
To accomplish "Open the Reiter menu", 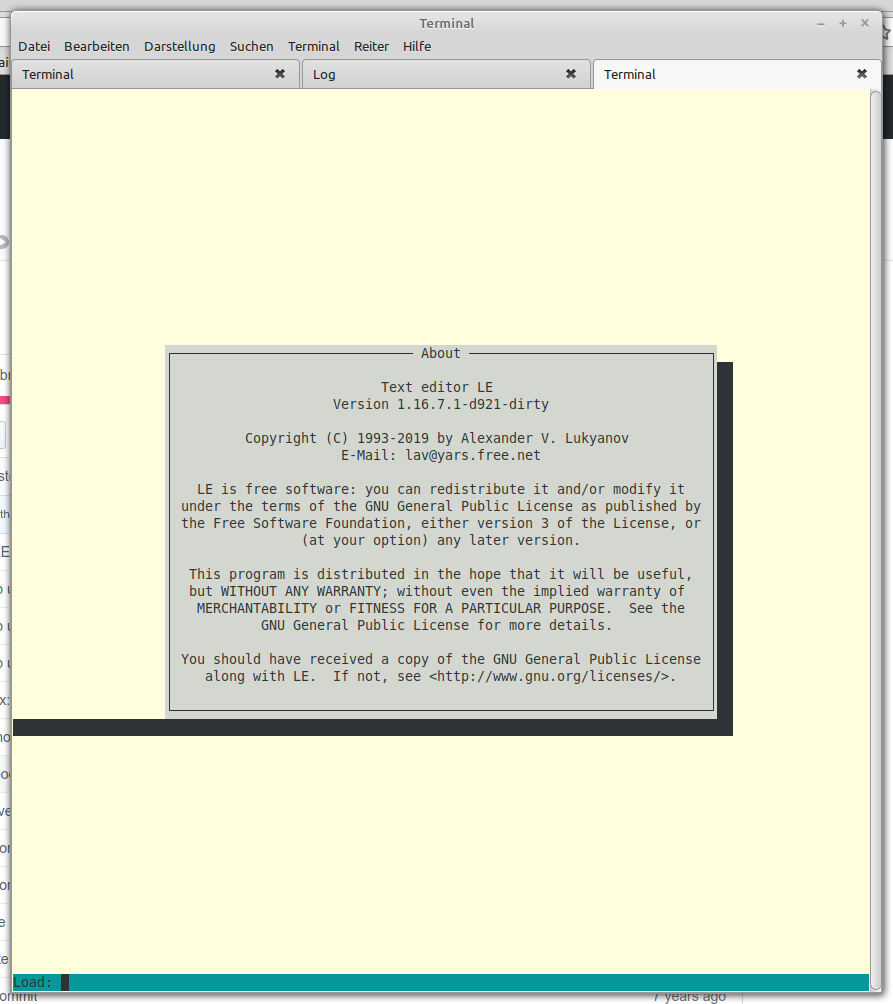I will [371, 46].
